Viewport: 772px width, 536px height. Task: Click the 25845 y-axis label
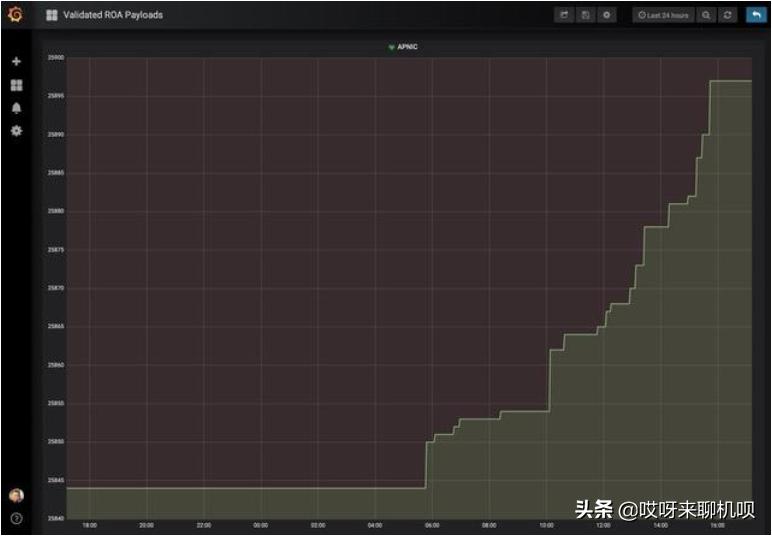coord(56,480)
